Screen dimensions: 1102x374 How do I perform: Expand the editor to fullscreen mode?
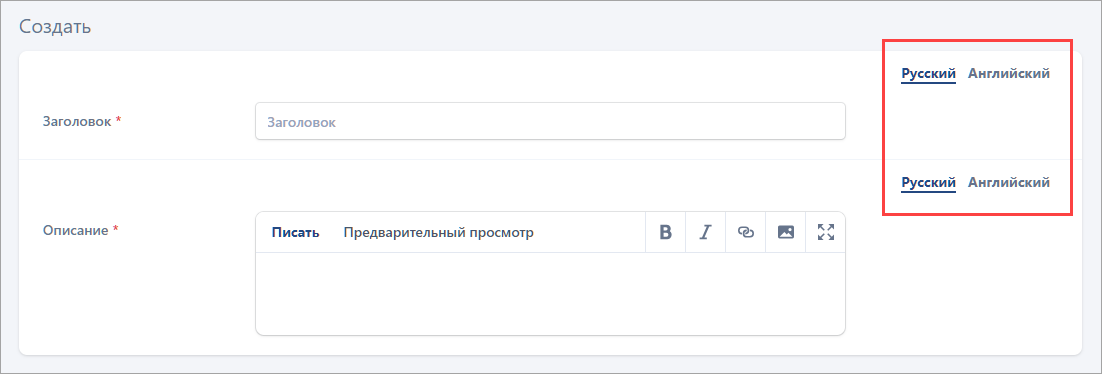[826, 232]
